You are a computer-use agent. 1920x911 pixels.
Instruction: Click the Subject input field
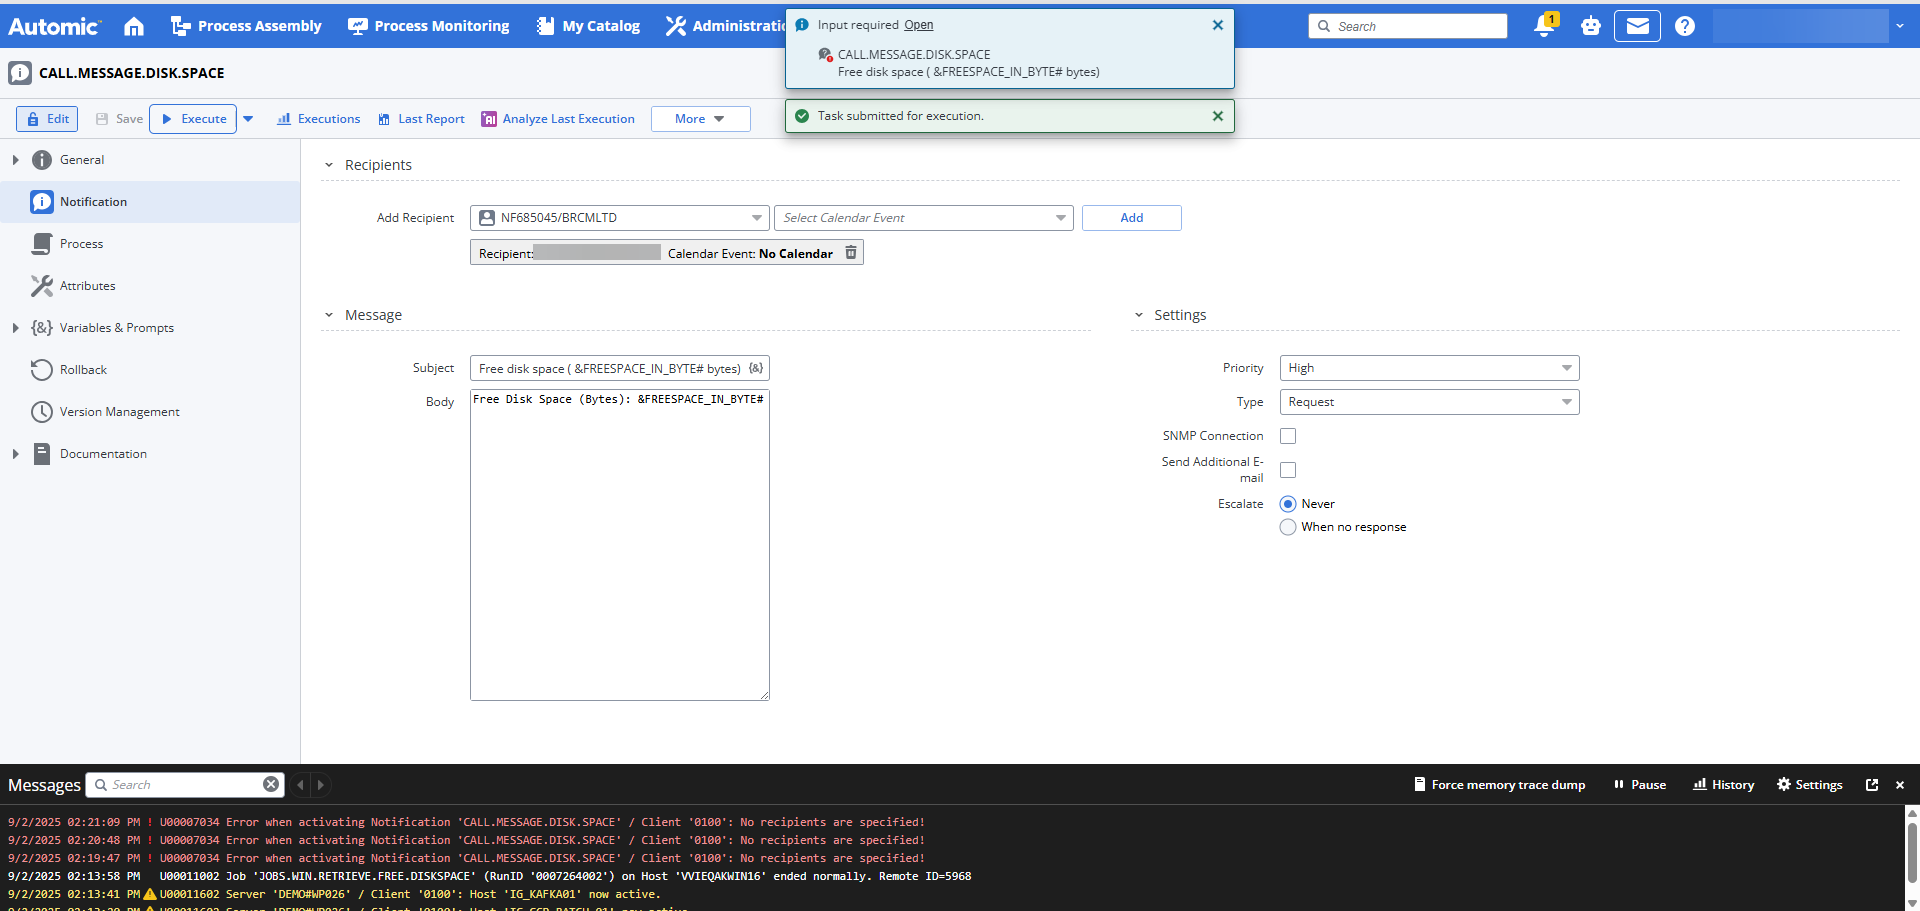tap(619, 368)
